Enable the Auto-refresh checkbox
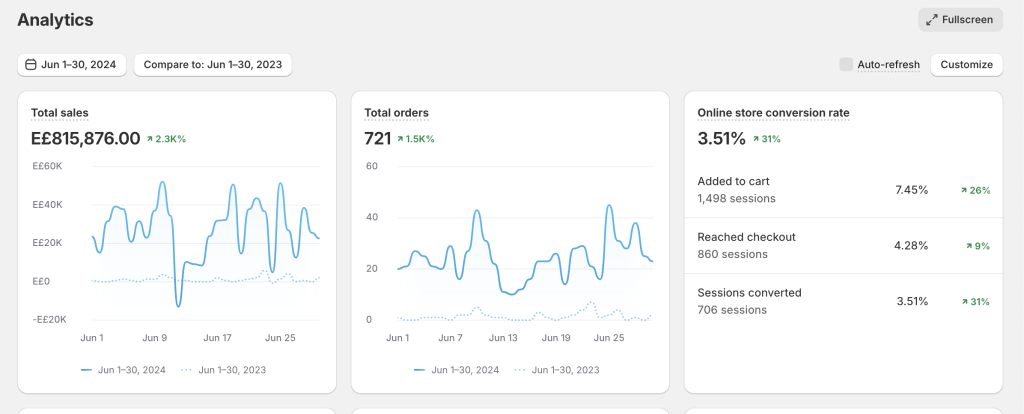1024x414 pixels. pyautogui.click(x=847, y=65)
